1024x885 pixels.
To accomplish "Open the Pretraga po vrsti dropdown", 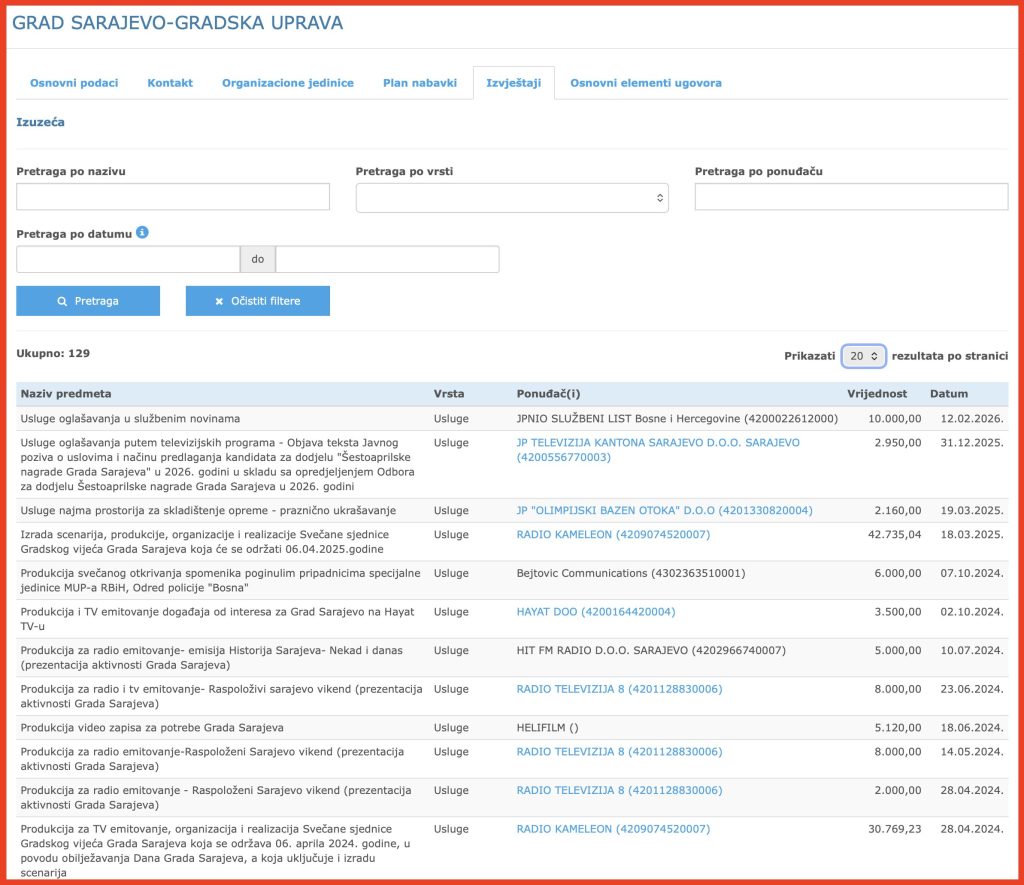I will tap(511, 198).
